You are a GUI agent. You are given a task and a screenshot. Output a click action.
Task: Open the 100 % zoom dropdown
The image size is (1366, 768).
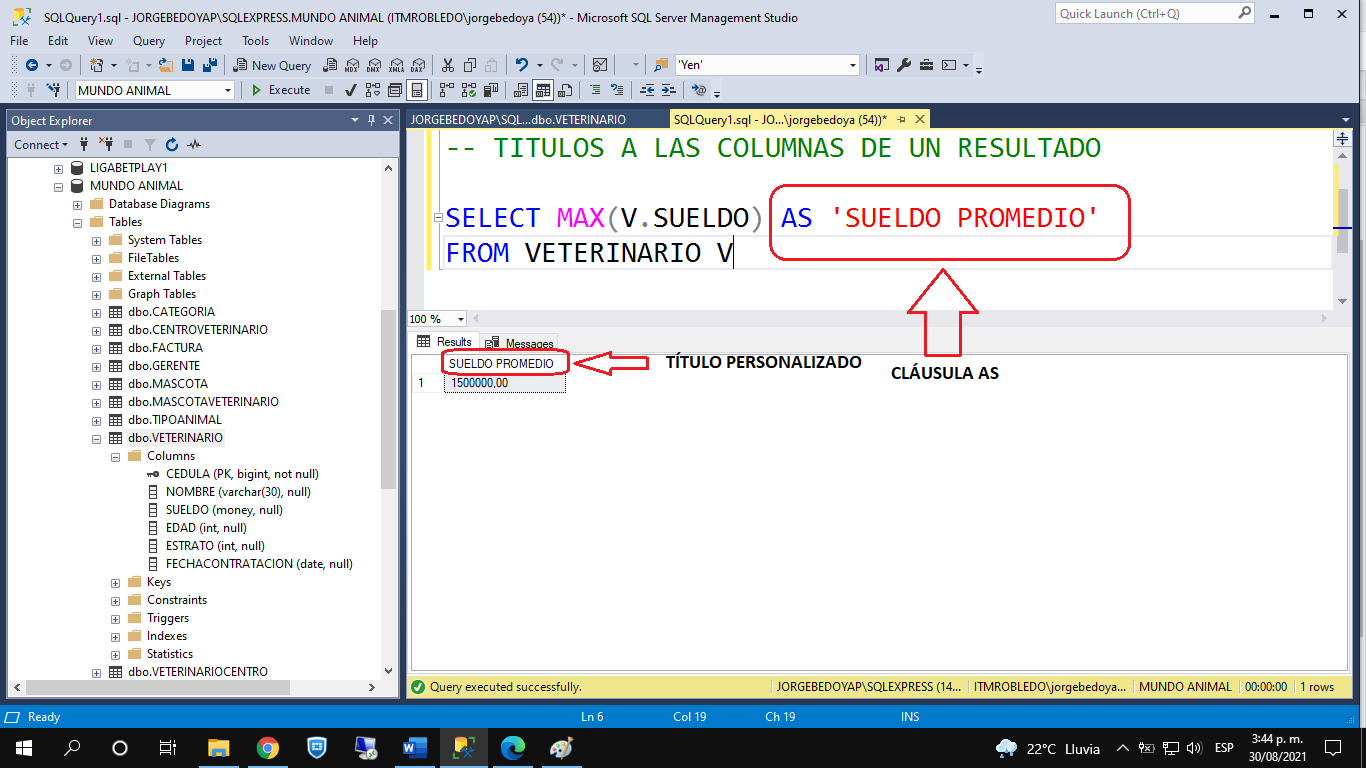click(461, 319)
